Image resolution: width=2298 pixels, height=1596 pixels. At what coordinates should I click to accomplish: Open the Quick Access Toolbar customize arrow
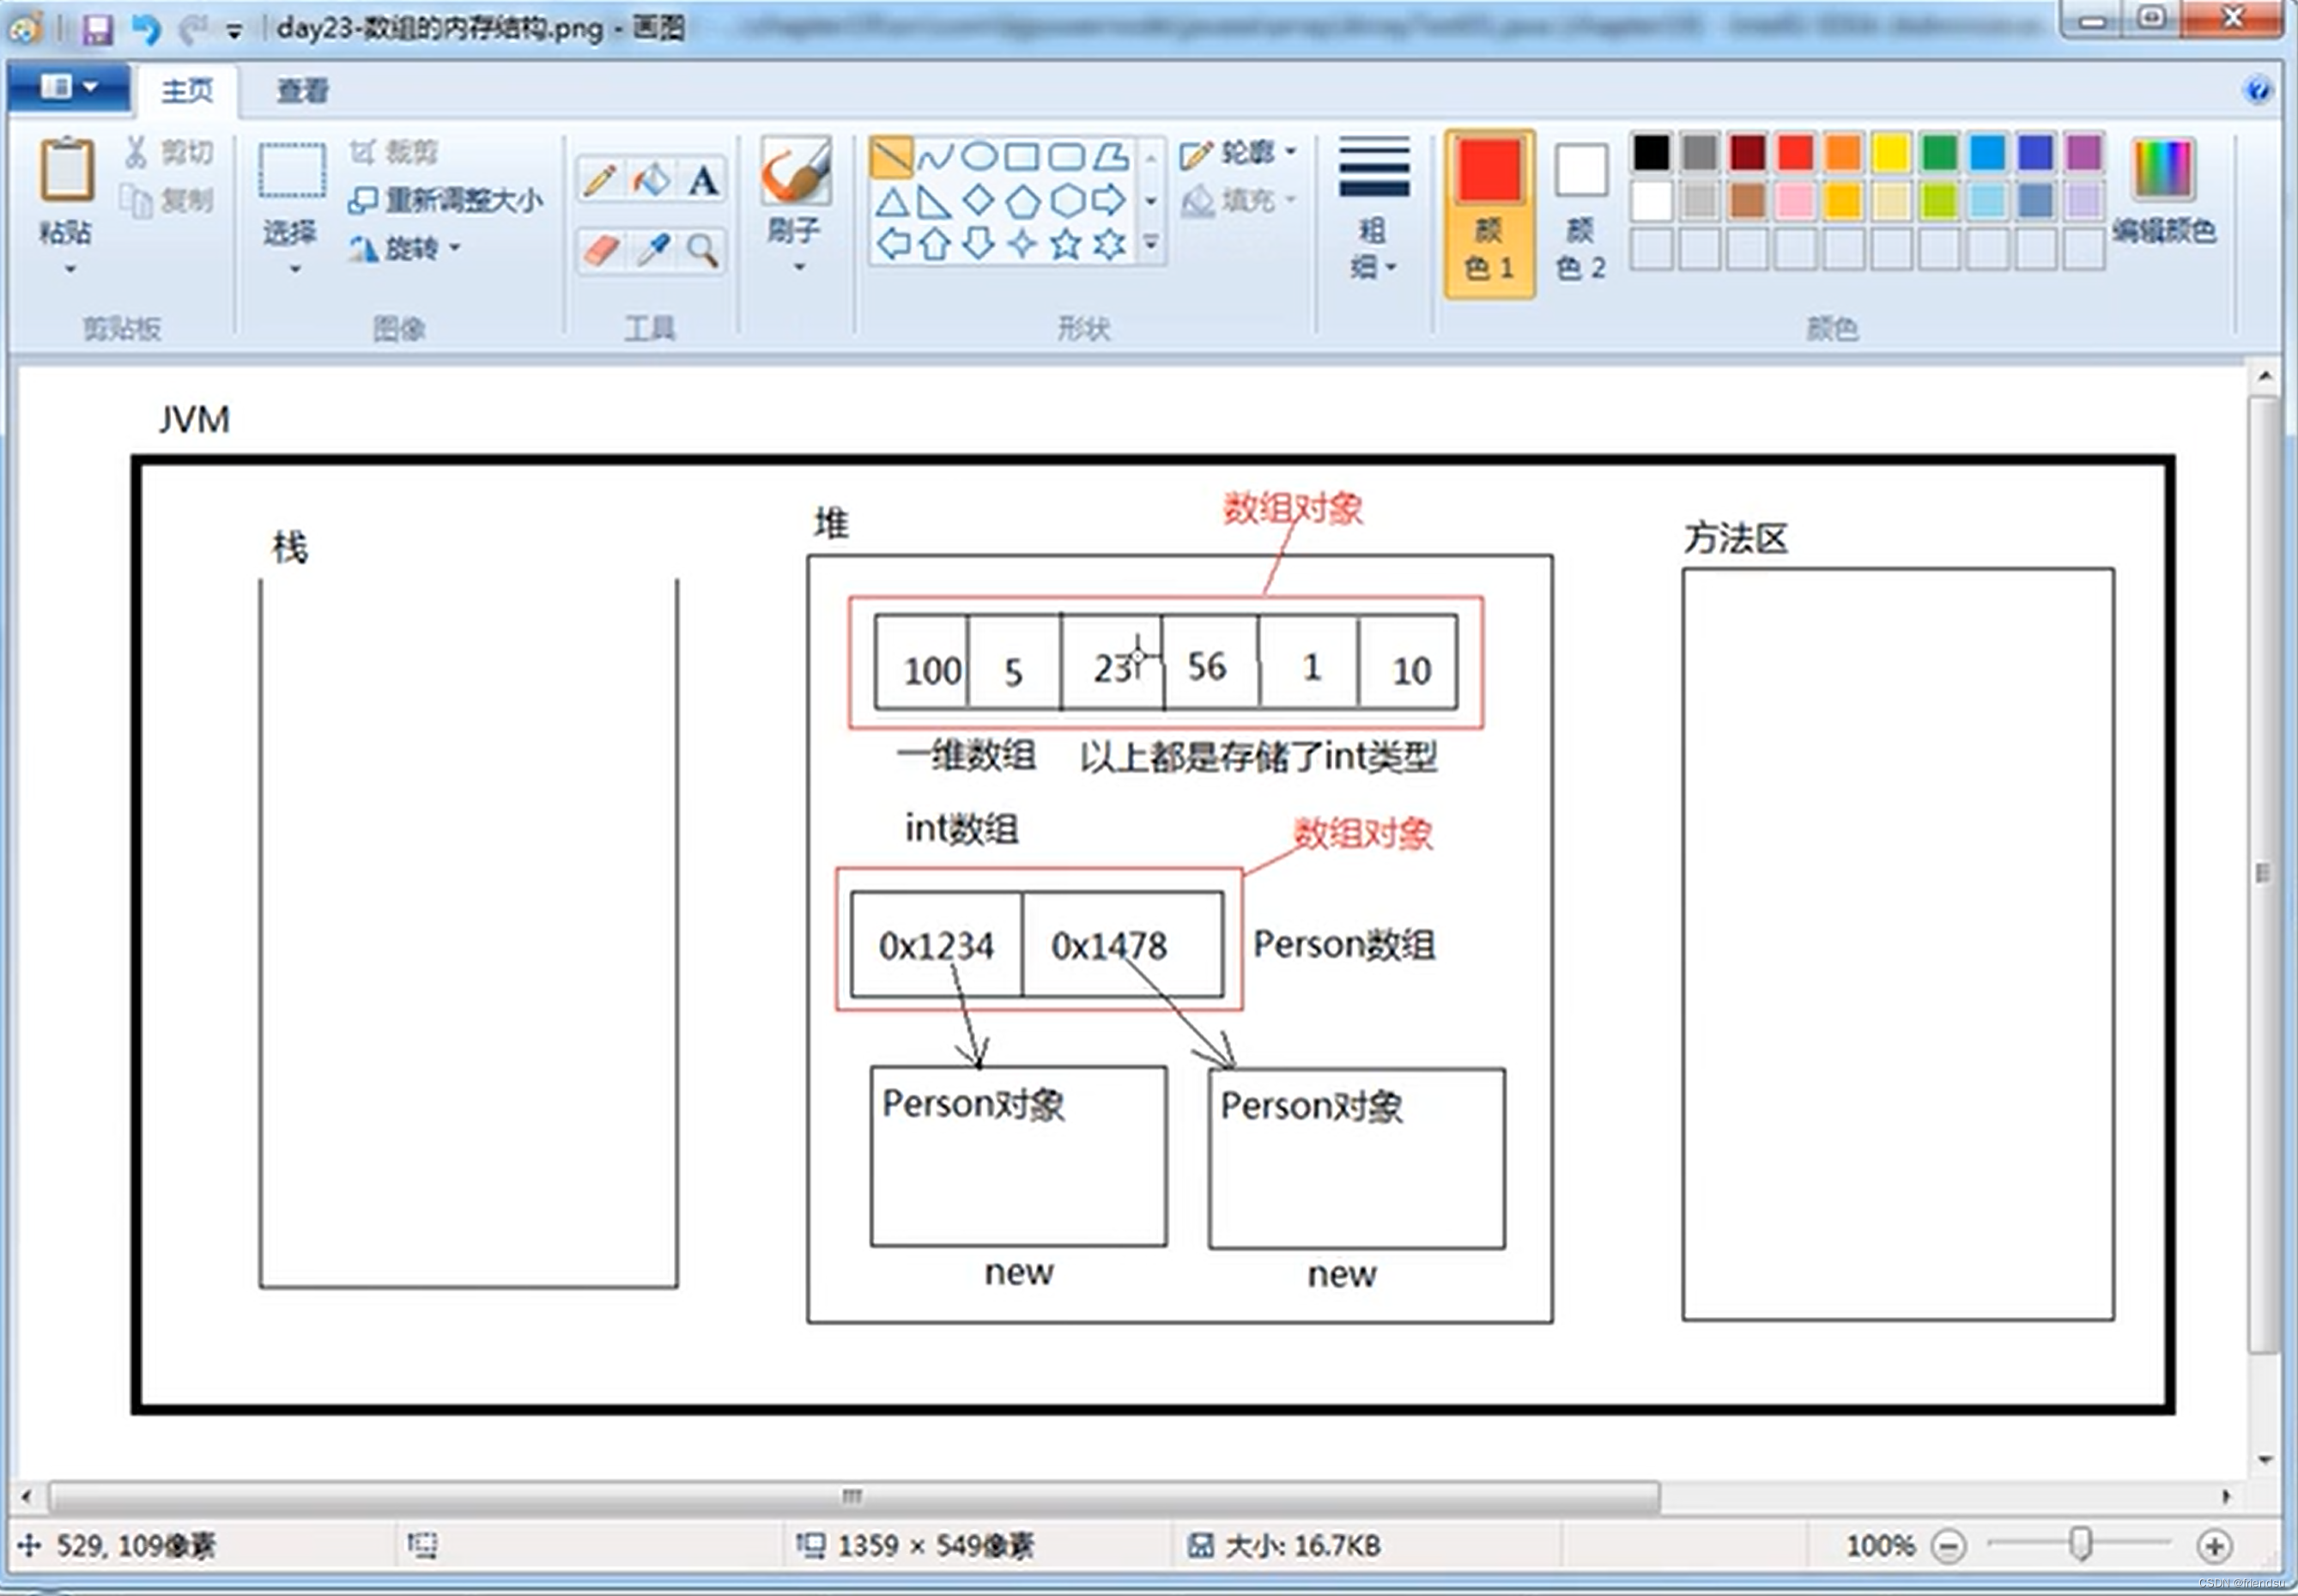tap(235, 32)
